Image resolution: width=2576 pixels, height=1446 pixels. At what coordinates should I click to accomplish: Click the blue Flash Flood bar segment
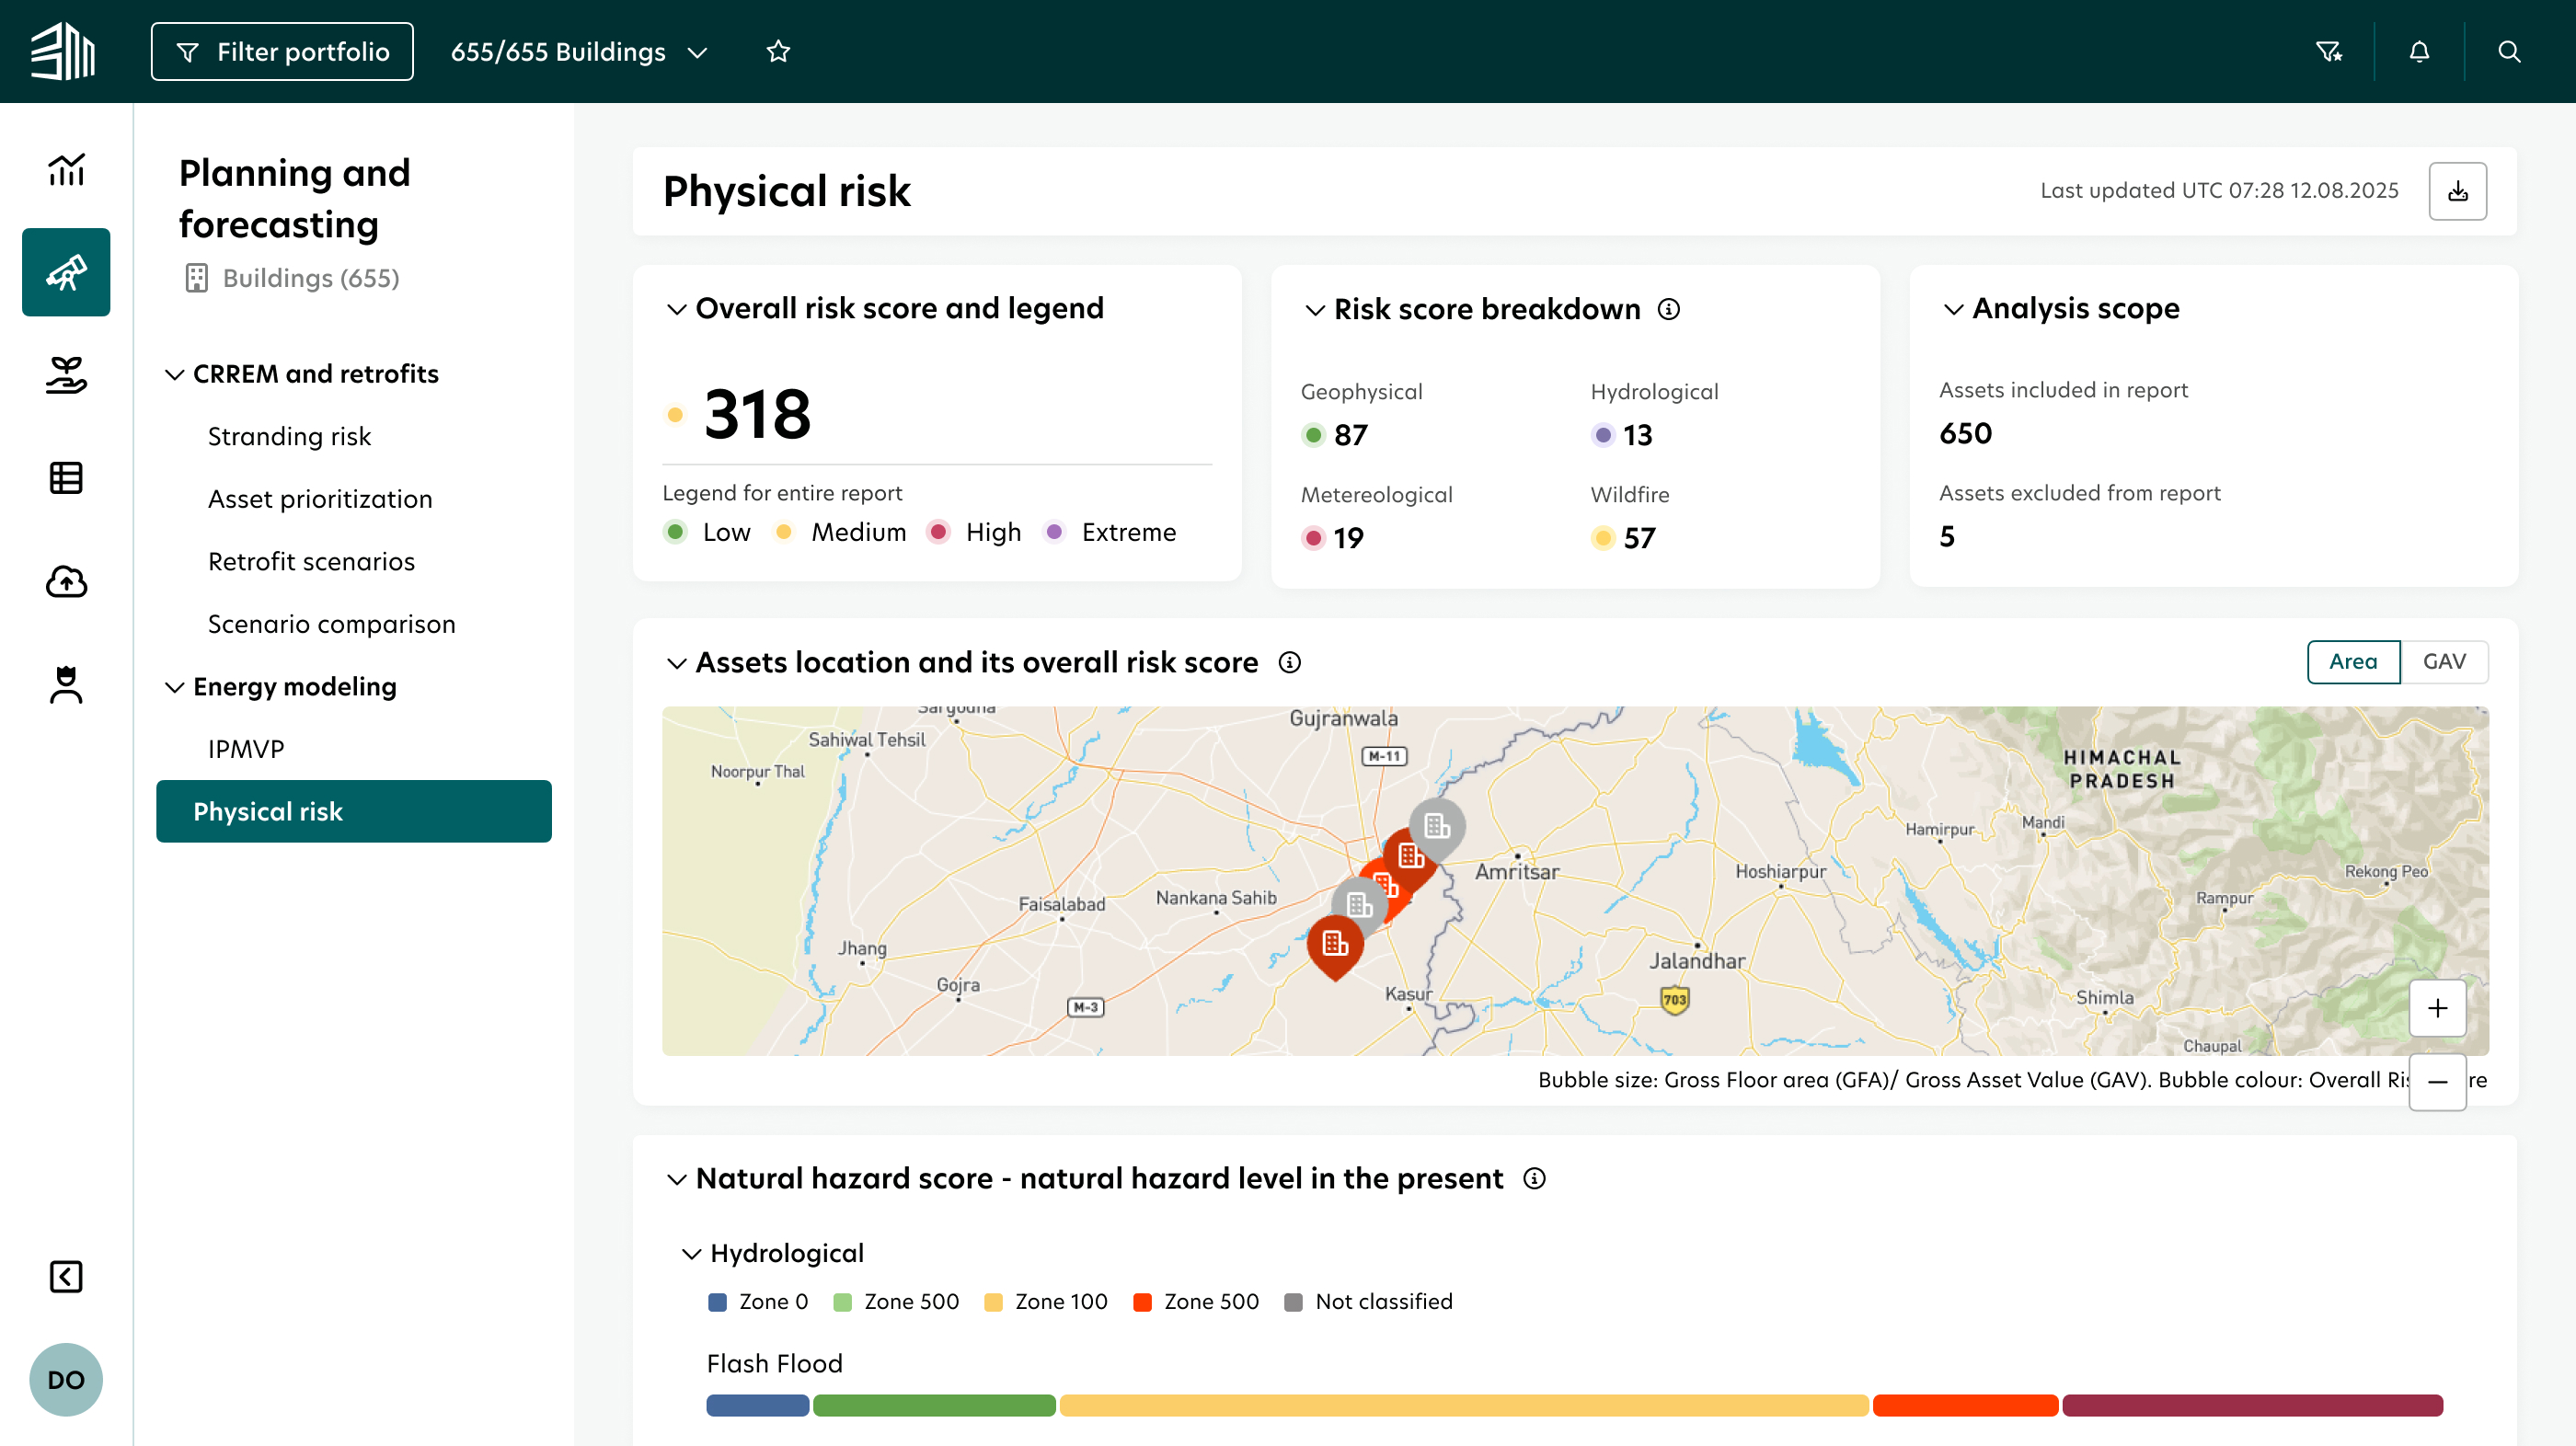(757, 1405)
